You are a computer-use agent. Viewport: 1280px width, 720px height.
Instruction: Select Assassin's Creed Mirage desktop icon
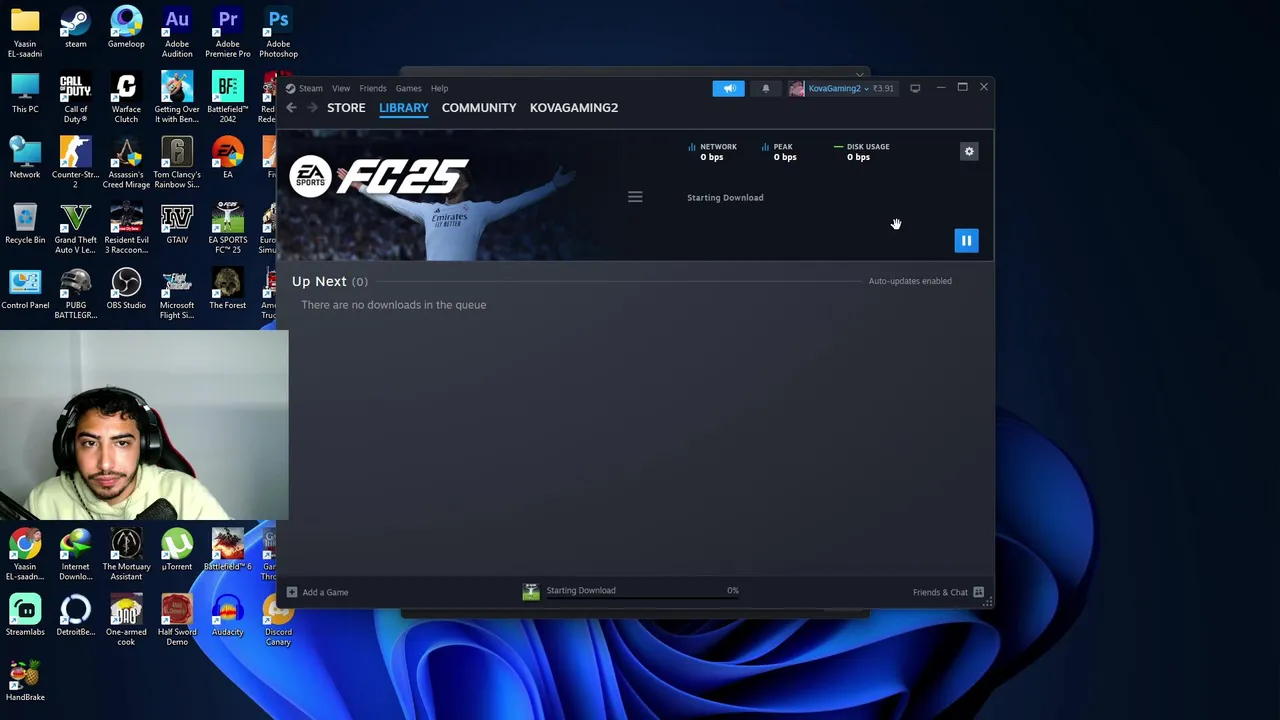[x=126, y=163]
